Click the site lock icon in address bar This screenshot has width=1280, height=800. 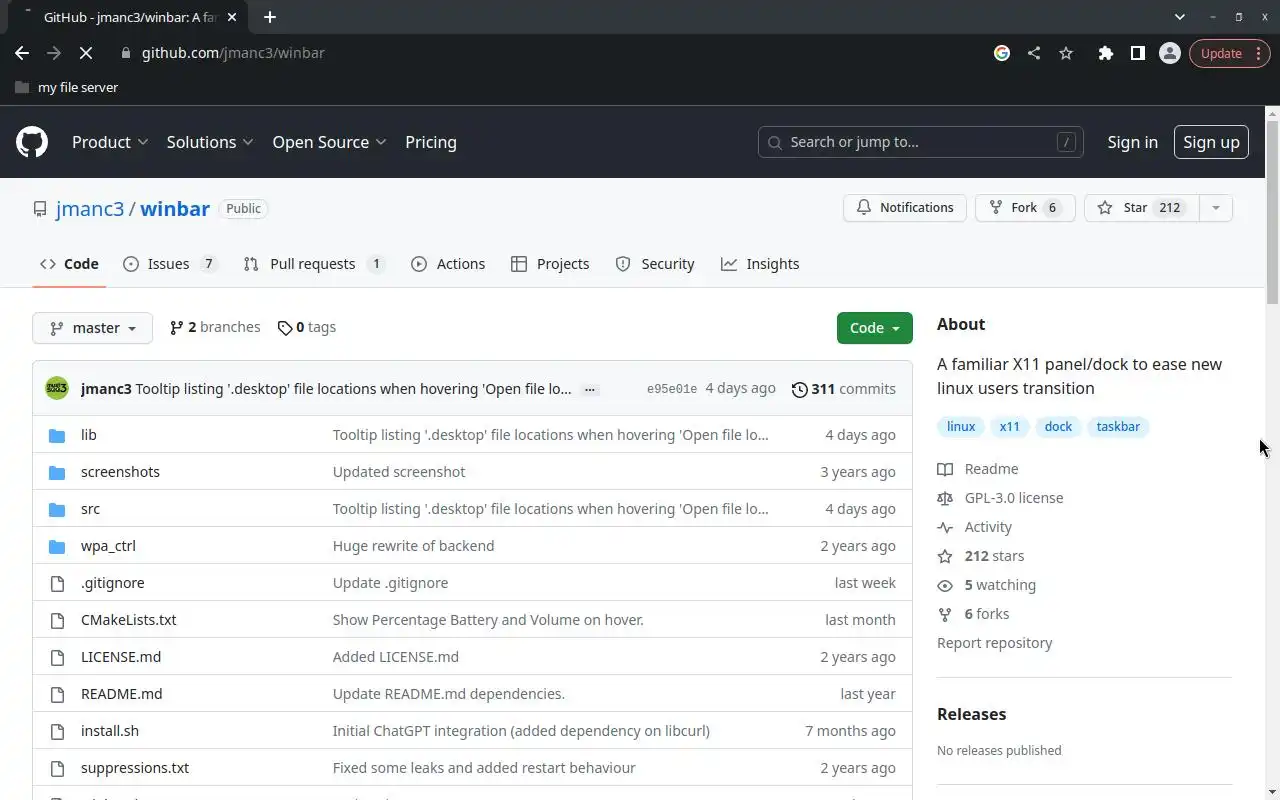coord(125,53)
